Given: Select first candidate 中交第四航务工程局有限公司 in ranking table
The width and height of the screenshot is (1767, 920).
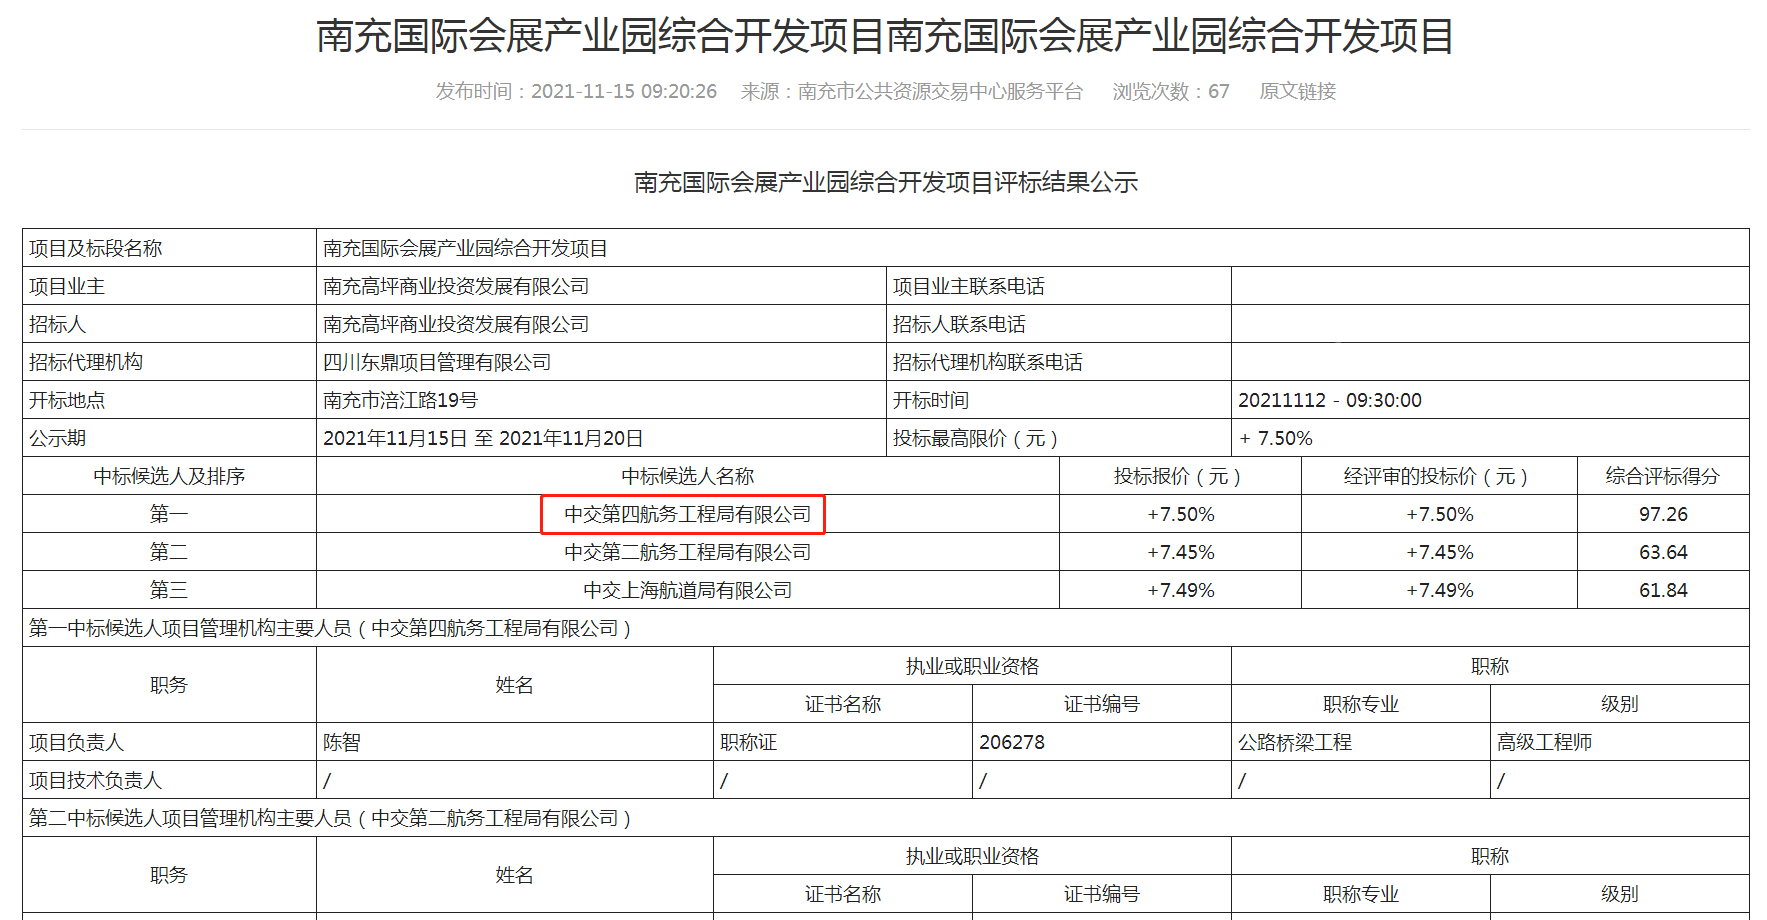Looking at the screenshot, I should coord(688,514).
